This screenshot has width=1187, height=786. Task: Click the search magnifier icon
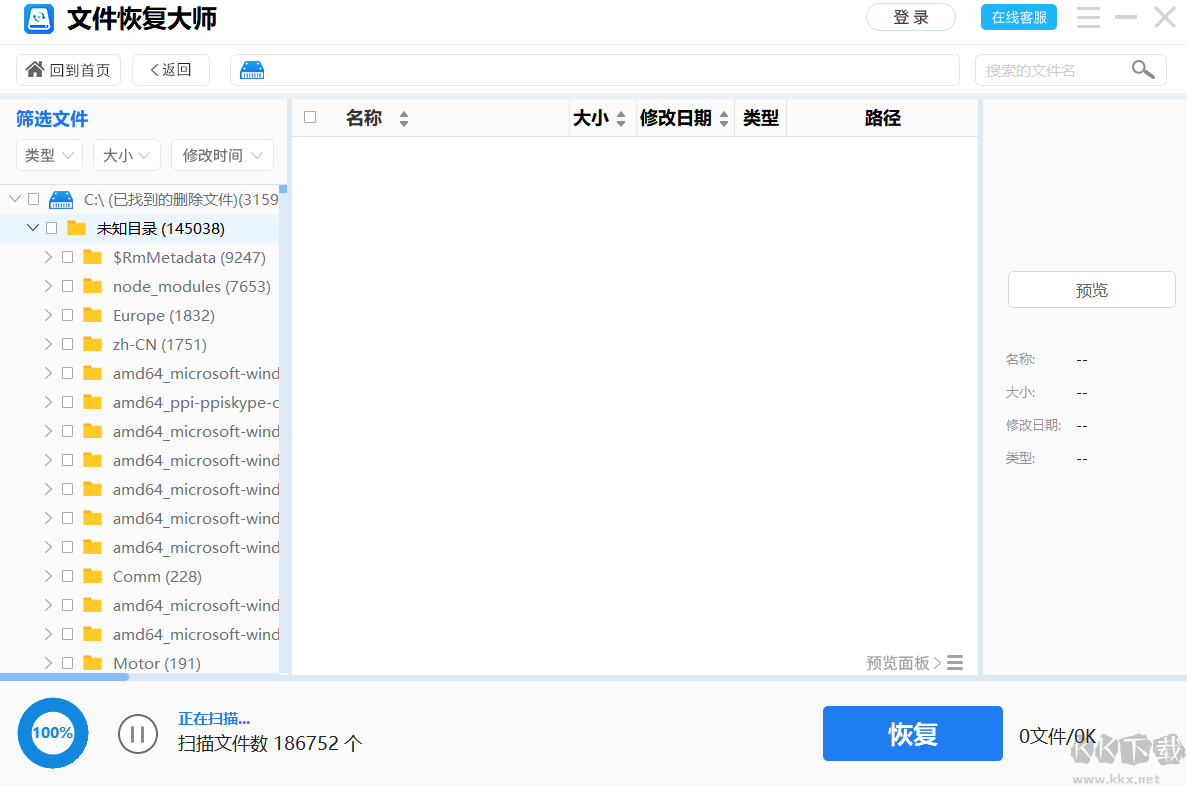click(1143, 70)
